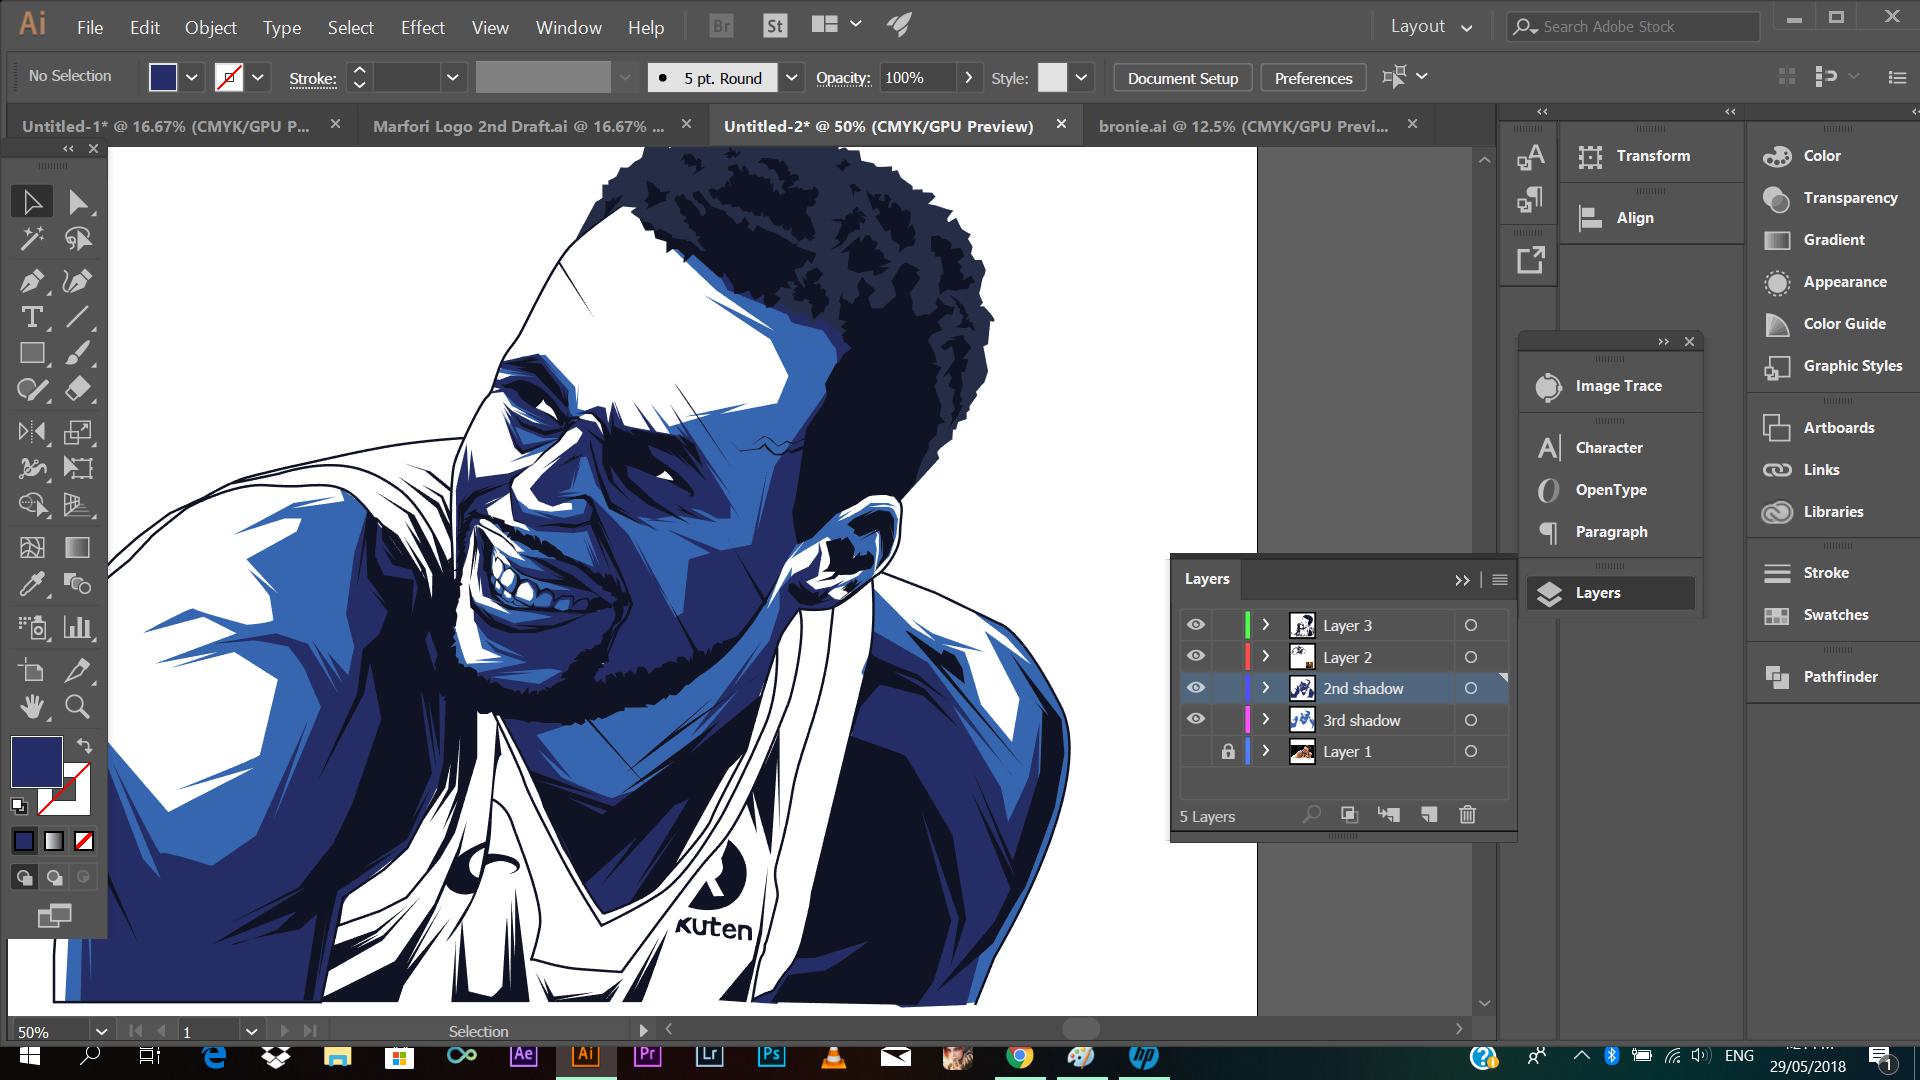The height and width of the screenshot is (1080, 1920).
Task: Select the Hand tool
Action: point(32,707)
